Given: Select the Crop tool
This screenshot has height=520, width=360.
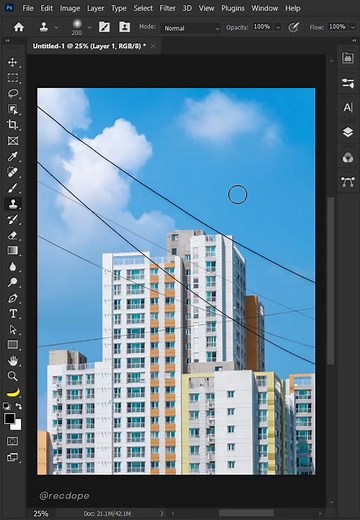Looking at the screenshot, I should click(13, 125).
